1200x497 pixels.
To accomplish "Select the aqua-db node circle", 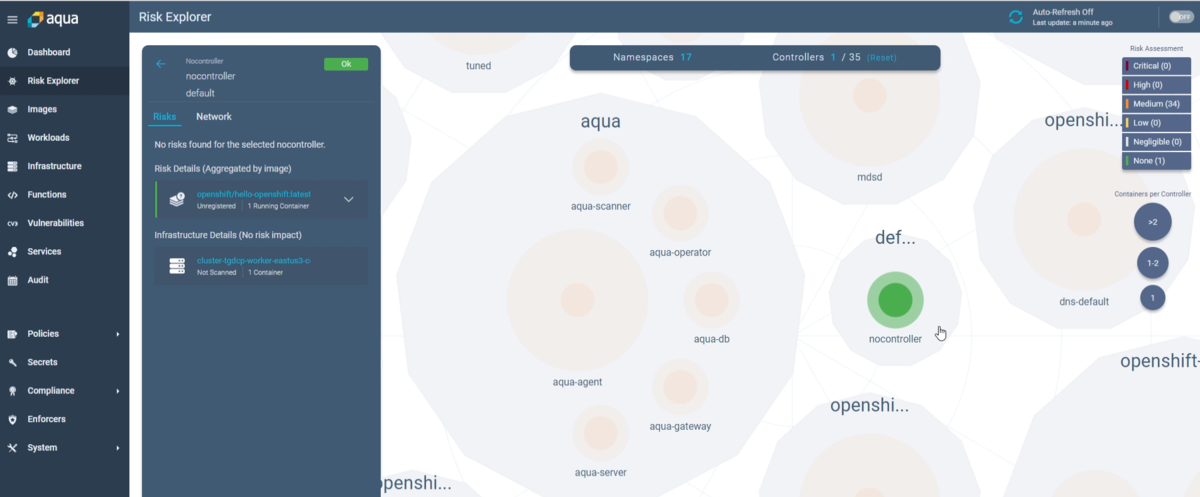I will click(711, 299).
